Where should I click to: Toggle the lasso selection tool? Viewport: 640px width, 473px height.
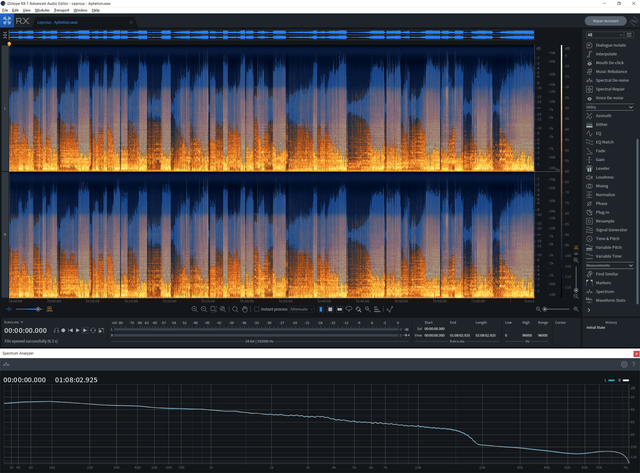(x=349, y=309)
